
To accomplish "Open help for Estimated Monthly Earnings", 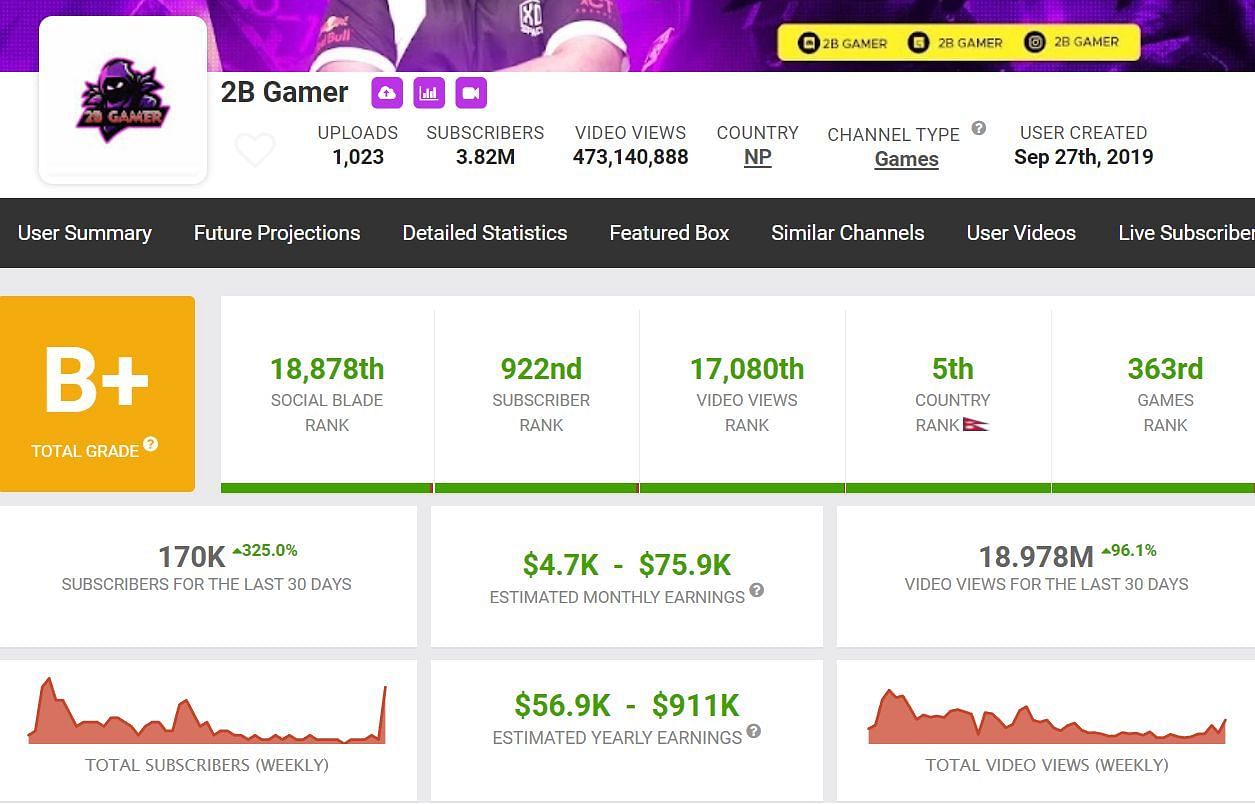I will [757, 590].
